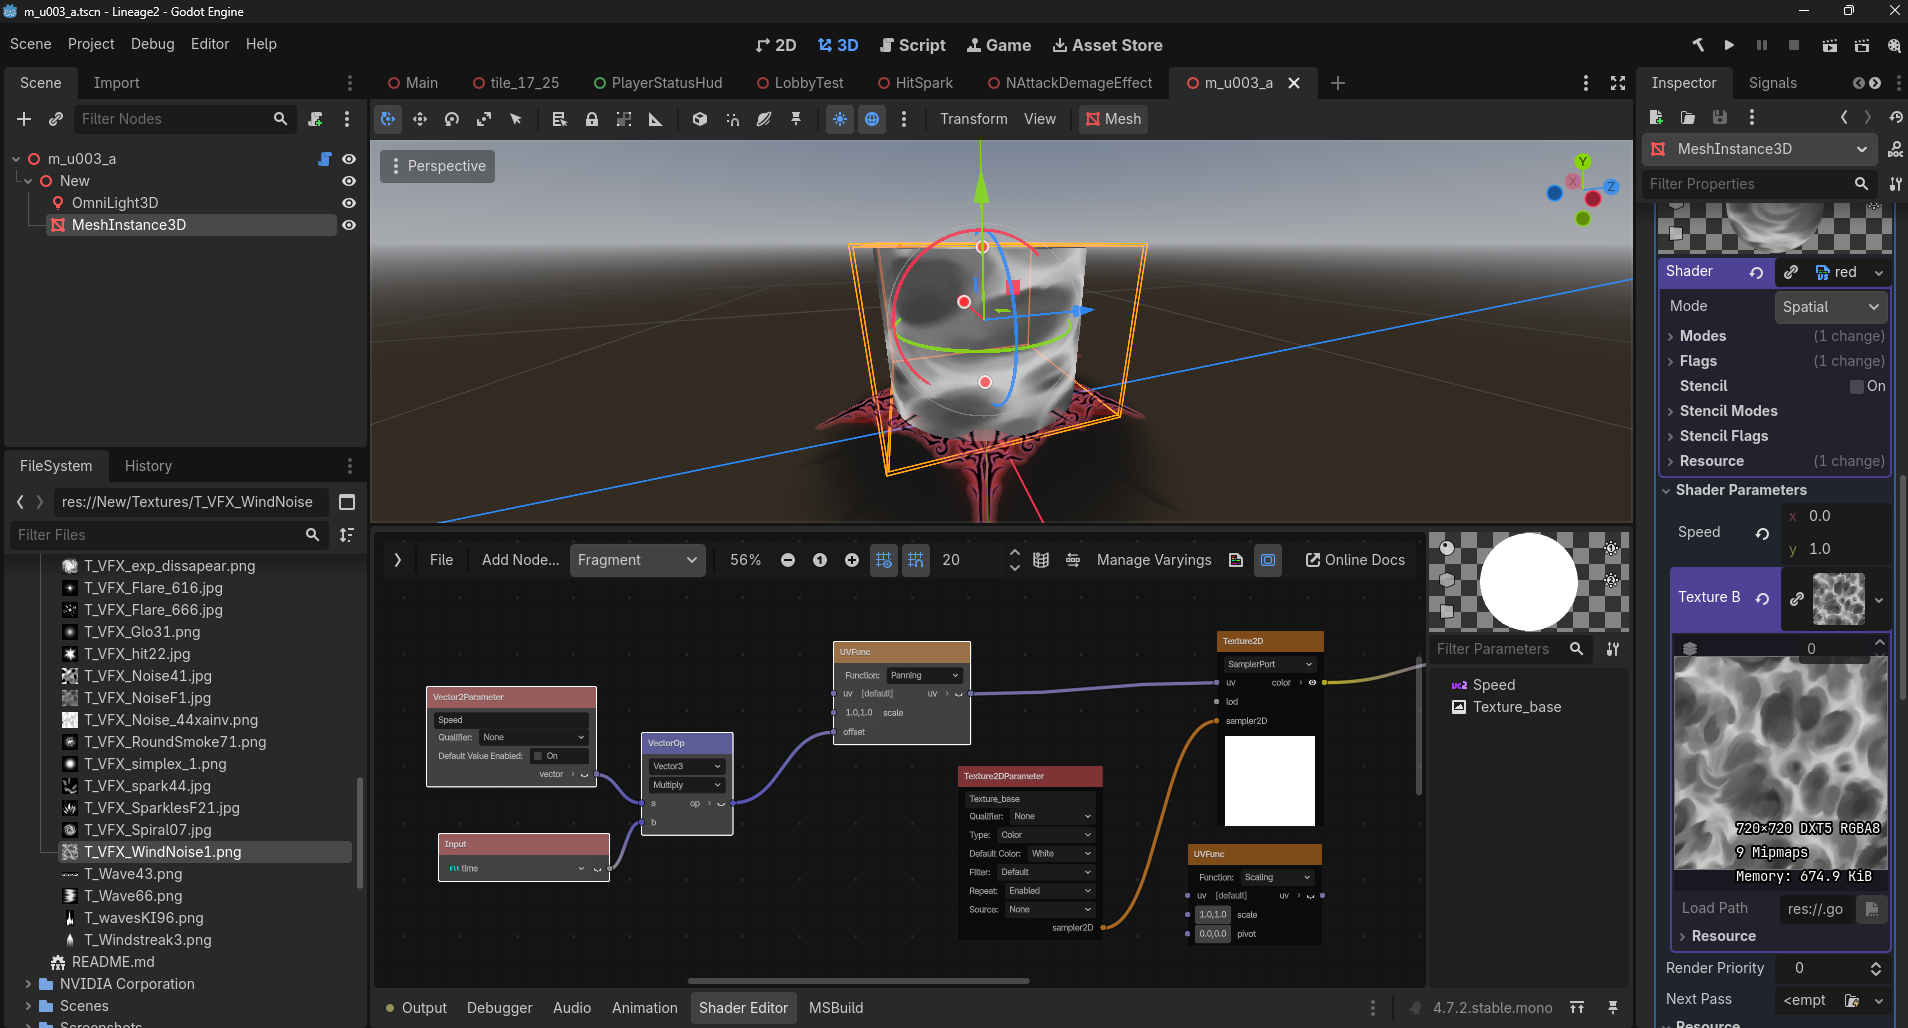Viewport: 1908px width, 1028px height.
Task: Zoom out in the shader graph
Action: (788, 560)
